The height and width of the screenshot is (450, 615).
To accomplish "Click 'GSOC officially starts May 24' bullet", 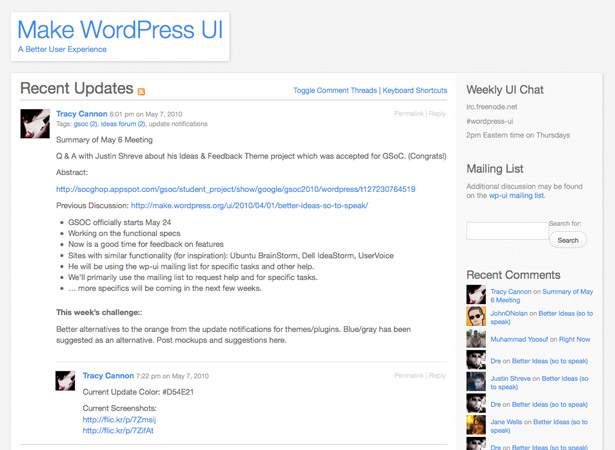I will [x=120, y=222].
